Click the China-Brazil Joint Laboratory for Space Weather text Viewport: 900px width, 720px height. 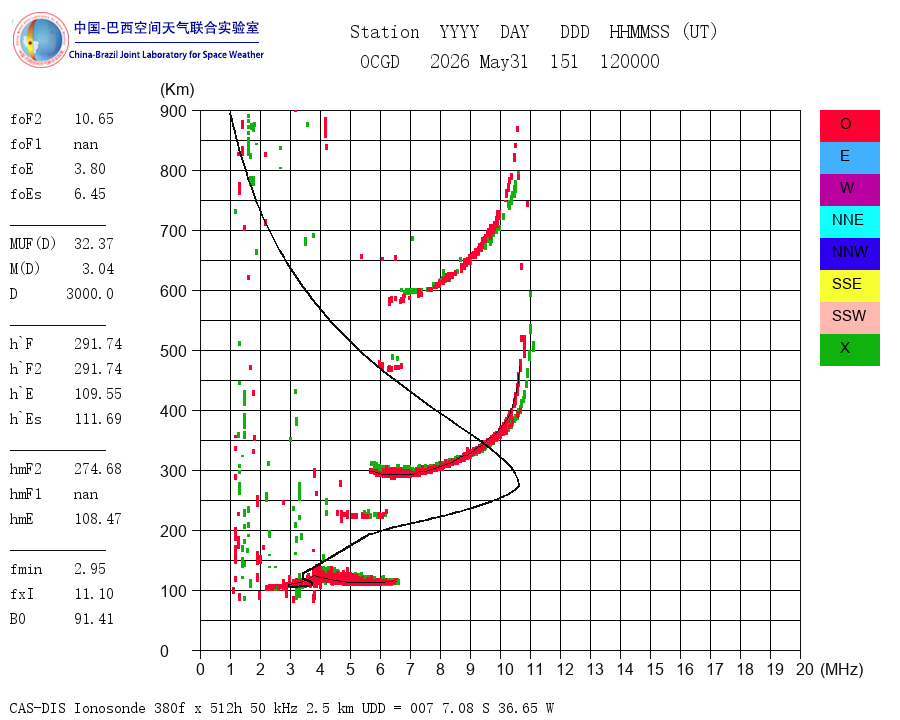(166, 55)
